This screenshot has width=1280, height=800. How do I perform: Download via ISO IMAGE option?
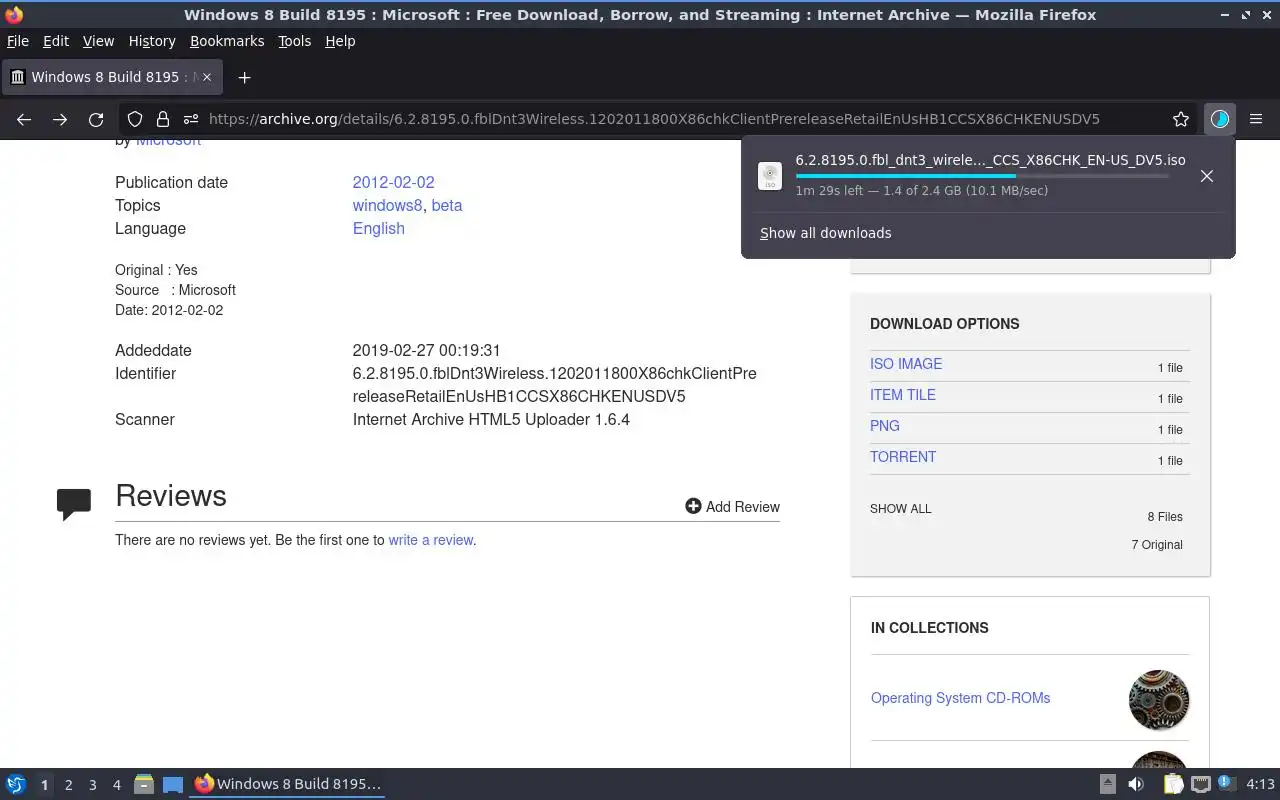pyautogui.click(x=906, y=364)
